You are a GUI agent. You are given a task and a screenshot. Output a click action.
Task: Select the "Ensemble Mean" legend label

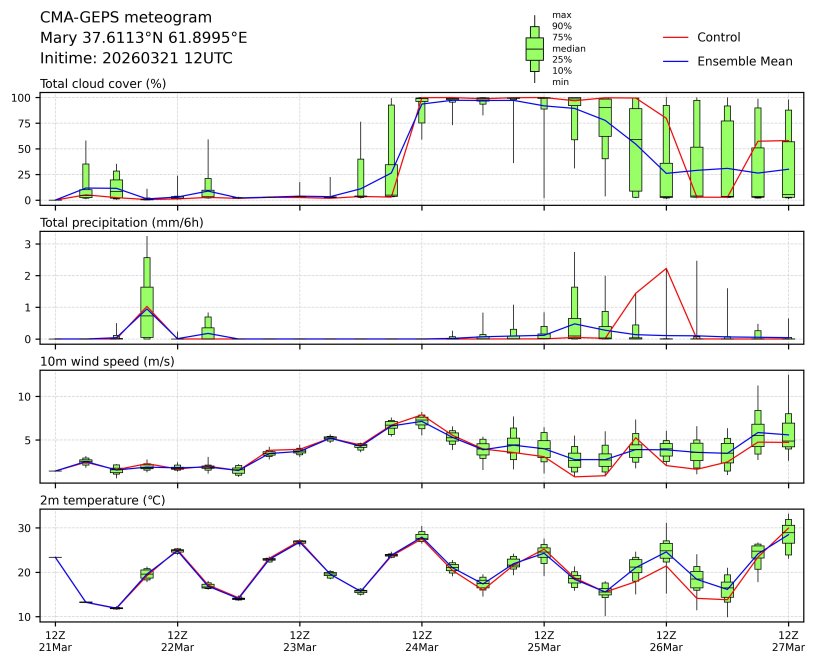point(744,61)
